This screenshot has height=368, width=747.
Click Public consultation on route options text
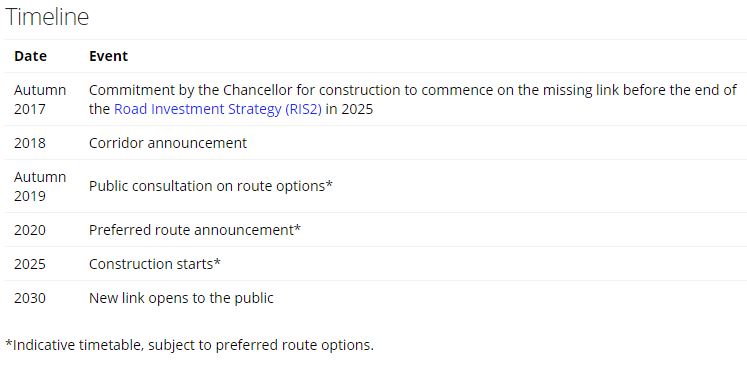[x=211, y=186]
